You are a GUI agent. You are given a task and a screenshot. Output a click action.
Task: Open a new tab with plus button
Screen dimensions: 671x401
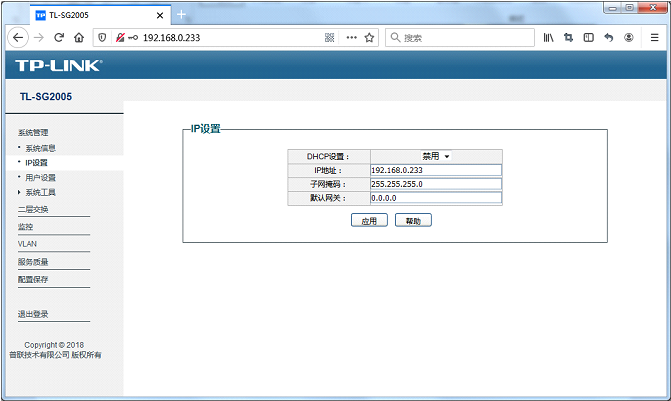(181, 14)
